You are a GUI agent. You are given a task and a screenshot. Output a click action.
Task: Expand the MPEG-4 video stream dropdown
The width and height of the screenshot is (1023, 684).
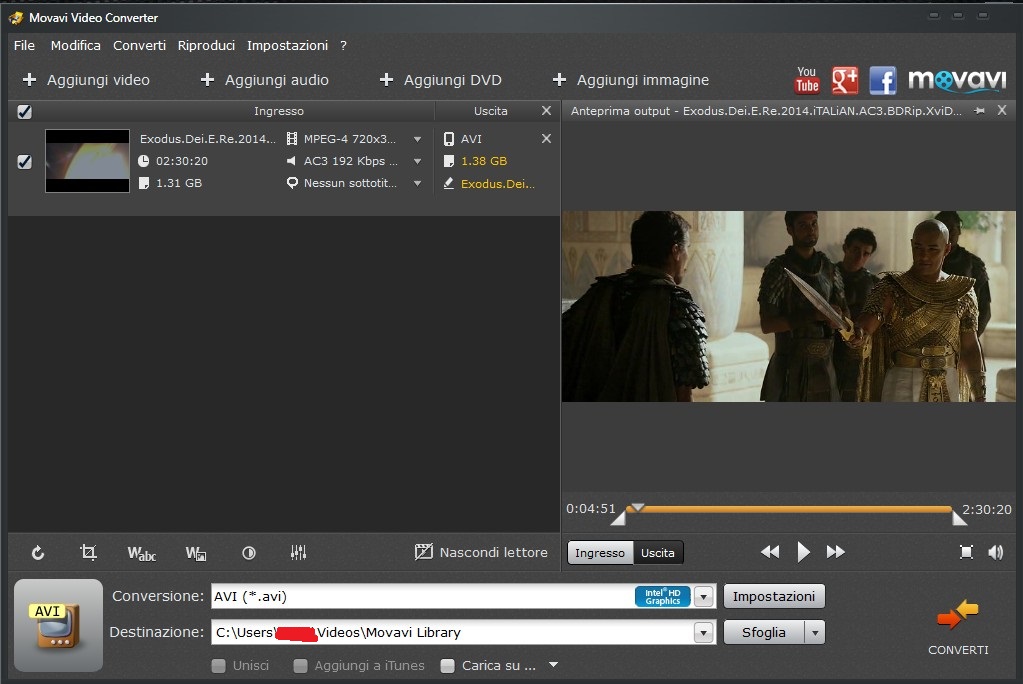tap(418, 139)
